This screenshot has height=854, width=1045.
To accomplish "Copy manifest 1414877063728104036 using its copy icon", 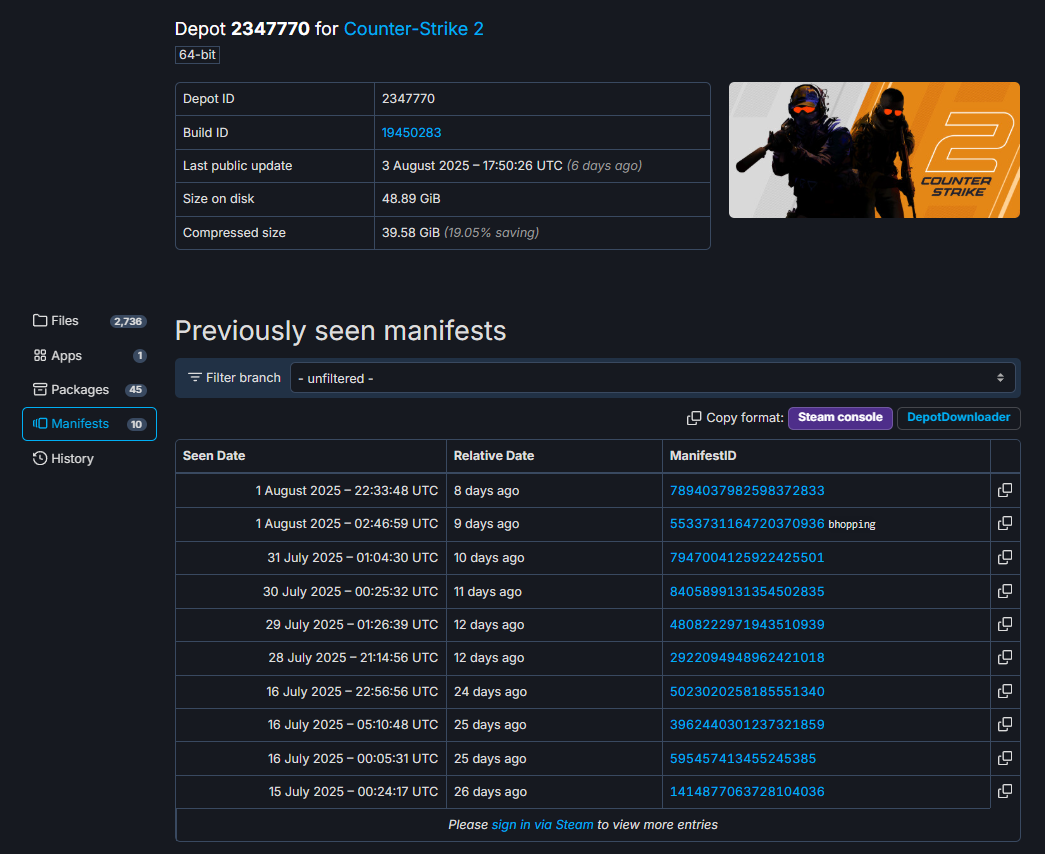I will pos(1004,791).
